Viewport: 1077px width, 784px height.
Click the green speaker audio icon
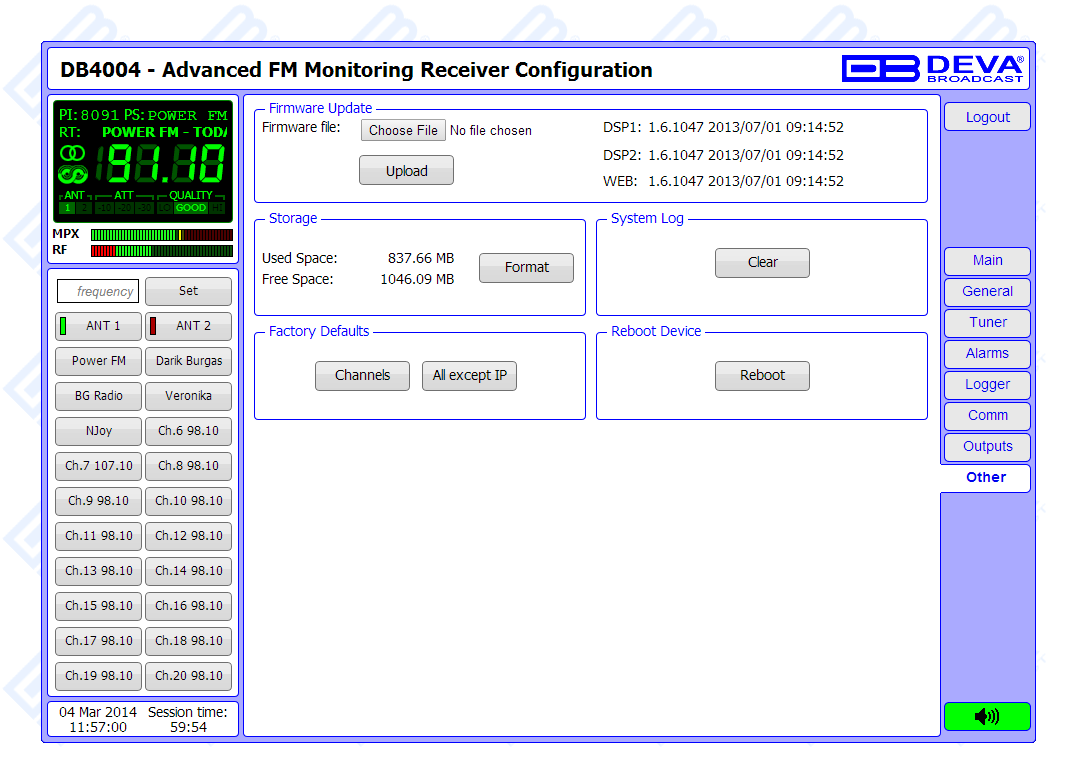point(986,716)
